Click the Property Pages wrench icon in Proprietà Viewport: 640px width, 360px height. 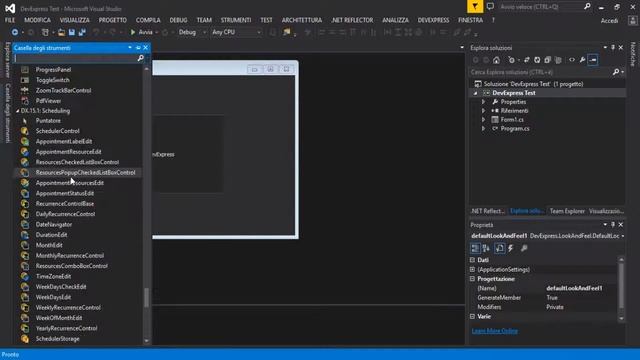coord(524,248)
